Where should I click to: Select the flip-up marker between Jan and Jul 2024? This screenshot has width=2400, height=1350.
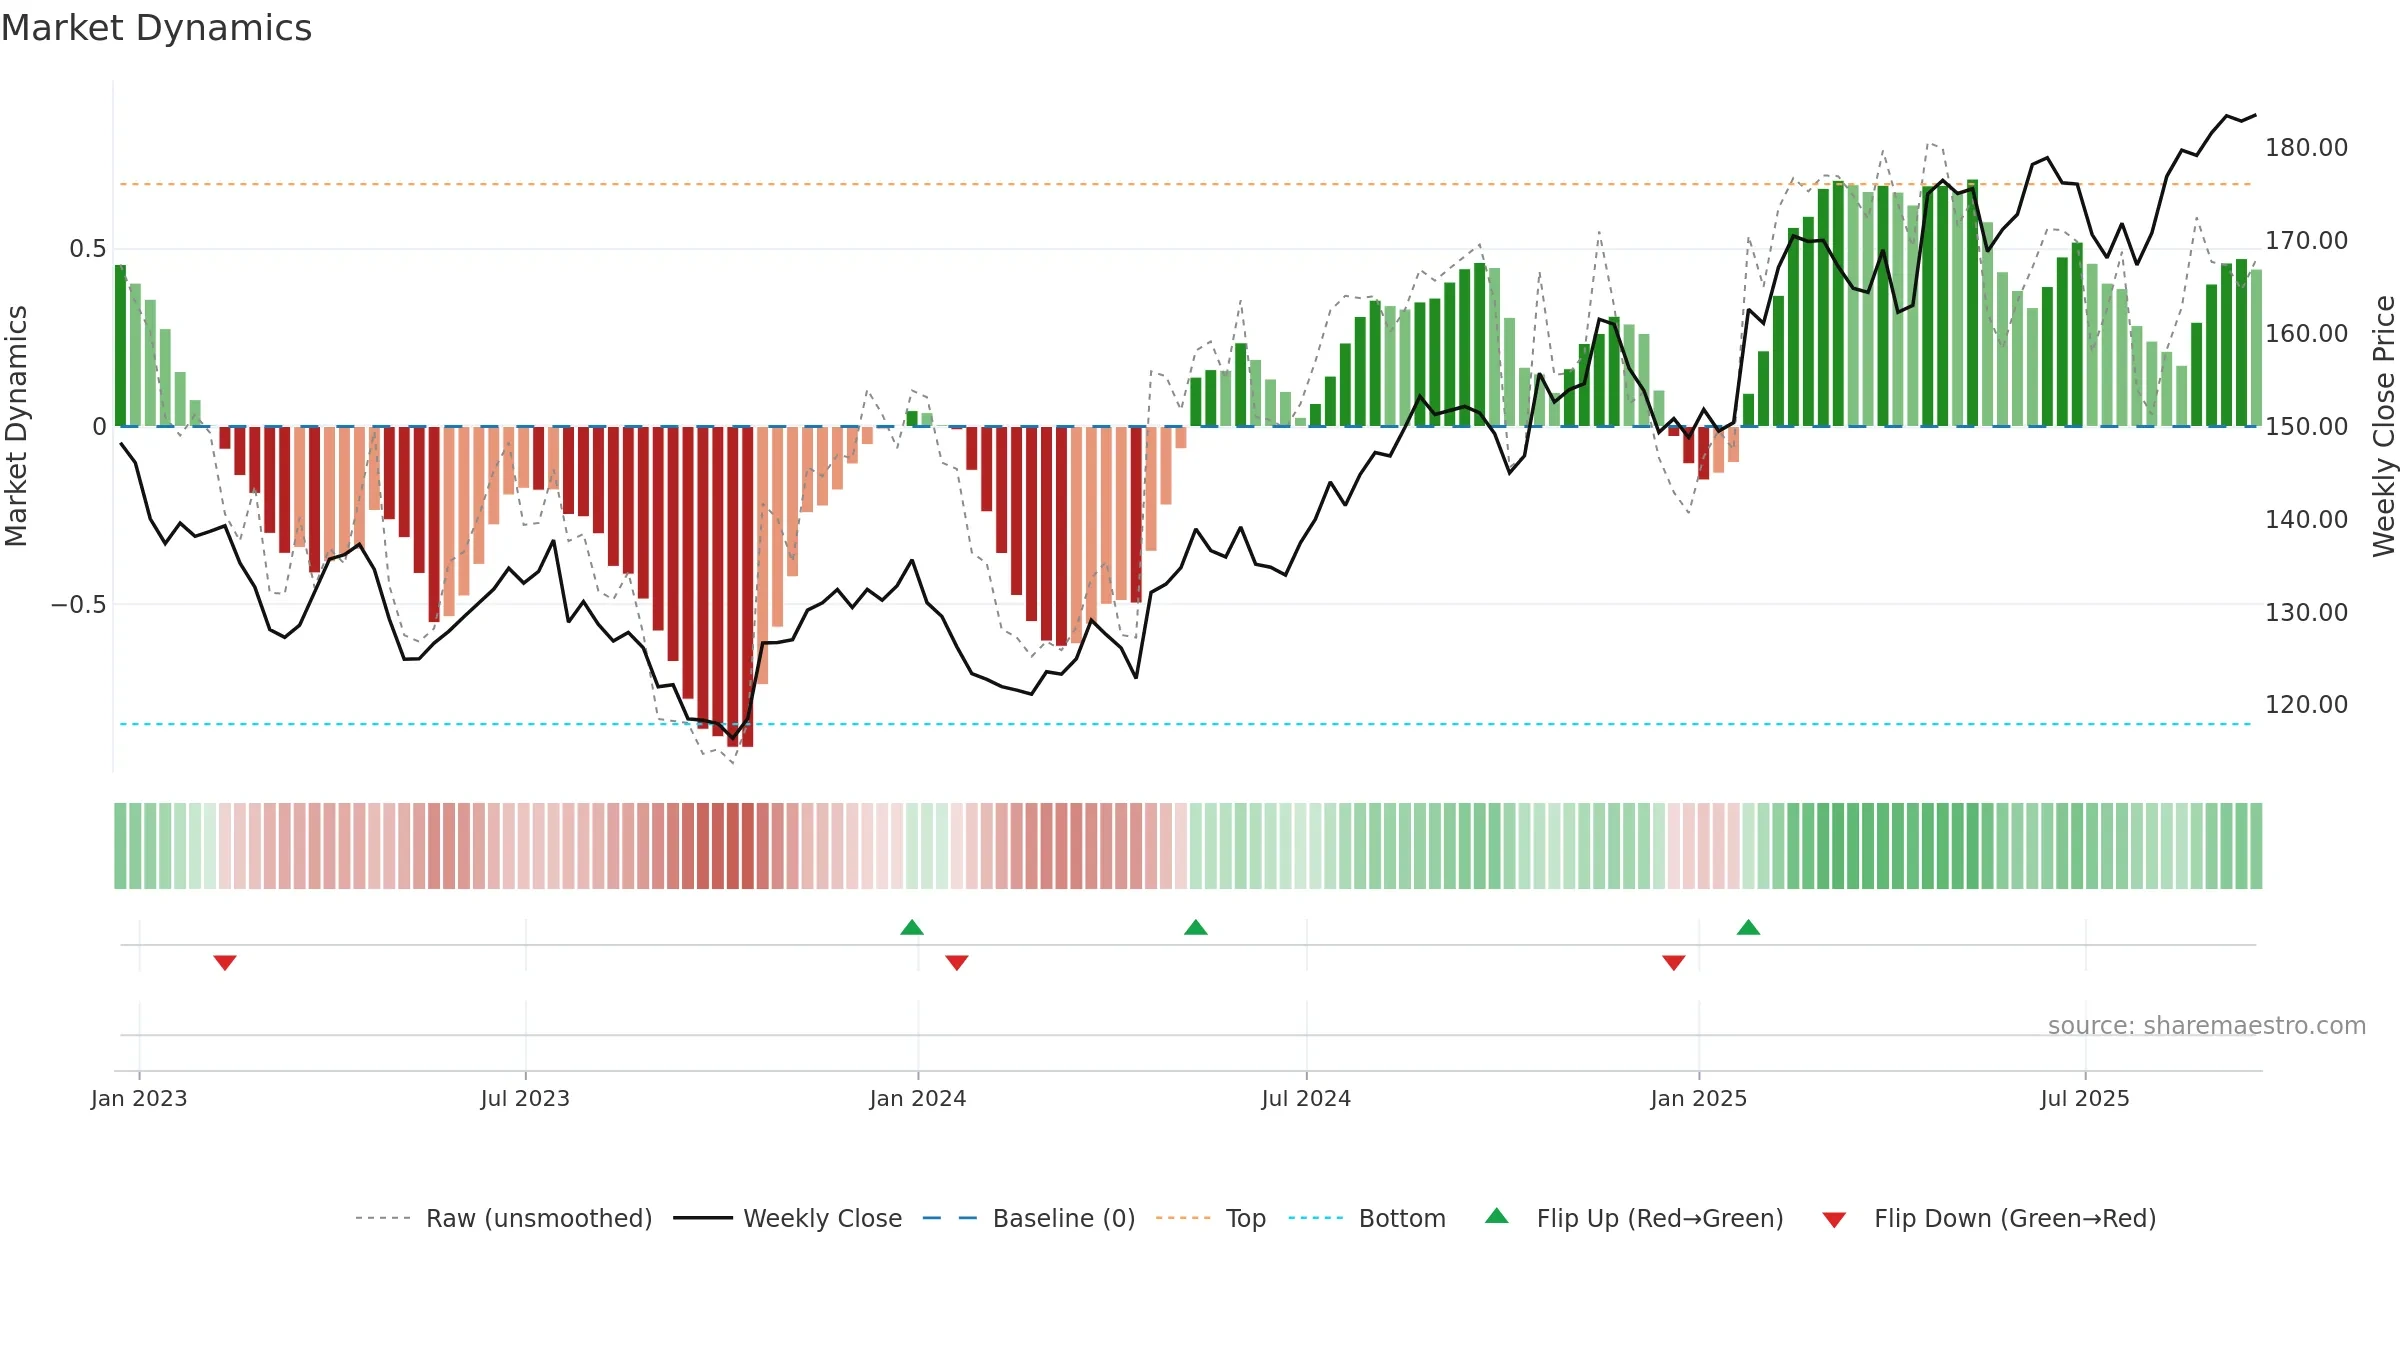[1196, 927]
